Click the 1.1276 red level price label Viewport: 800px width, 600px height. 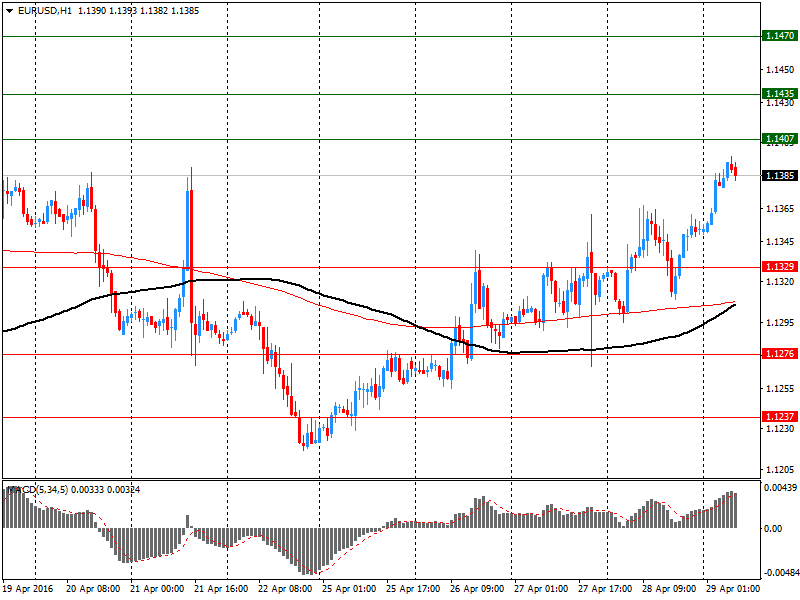(x=780, y=354)
